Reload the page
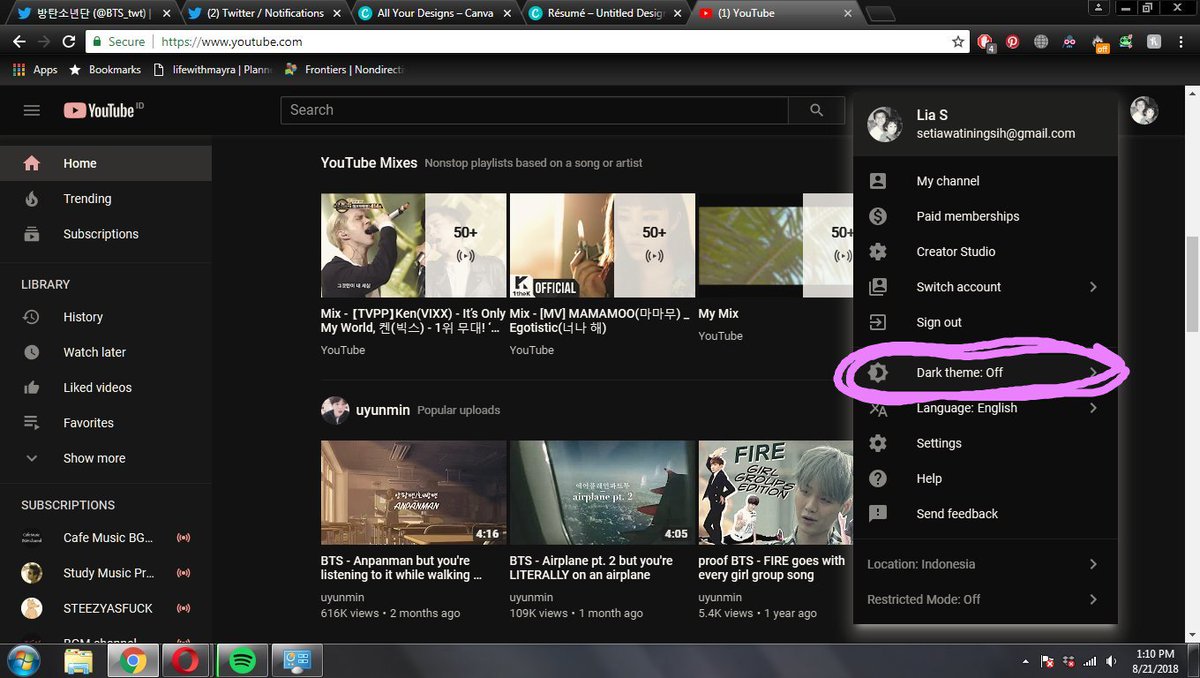The image size is (1200, 678). pyautogui.click(x=69, y=42)
